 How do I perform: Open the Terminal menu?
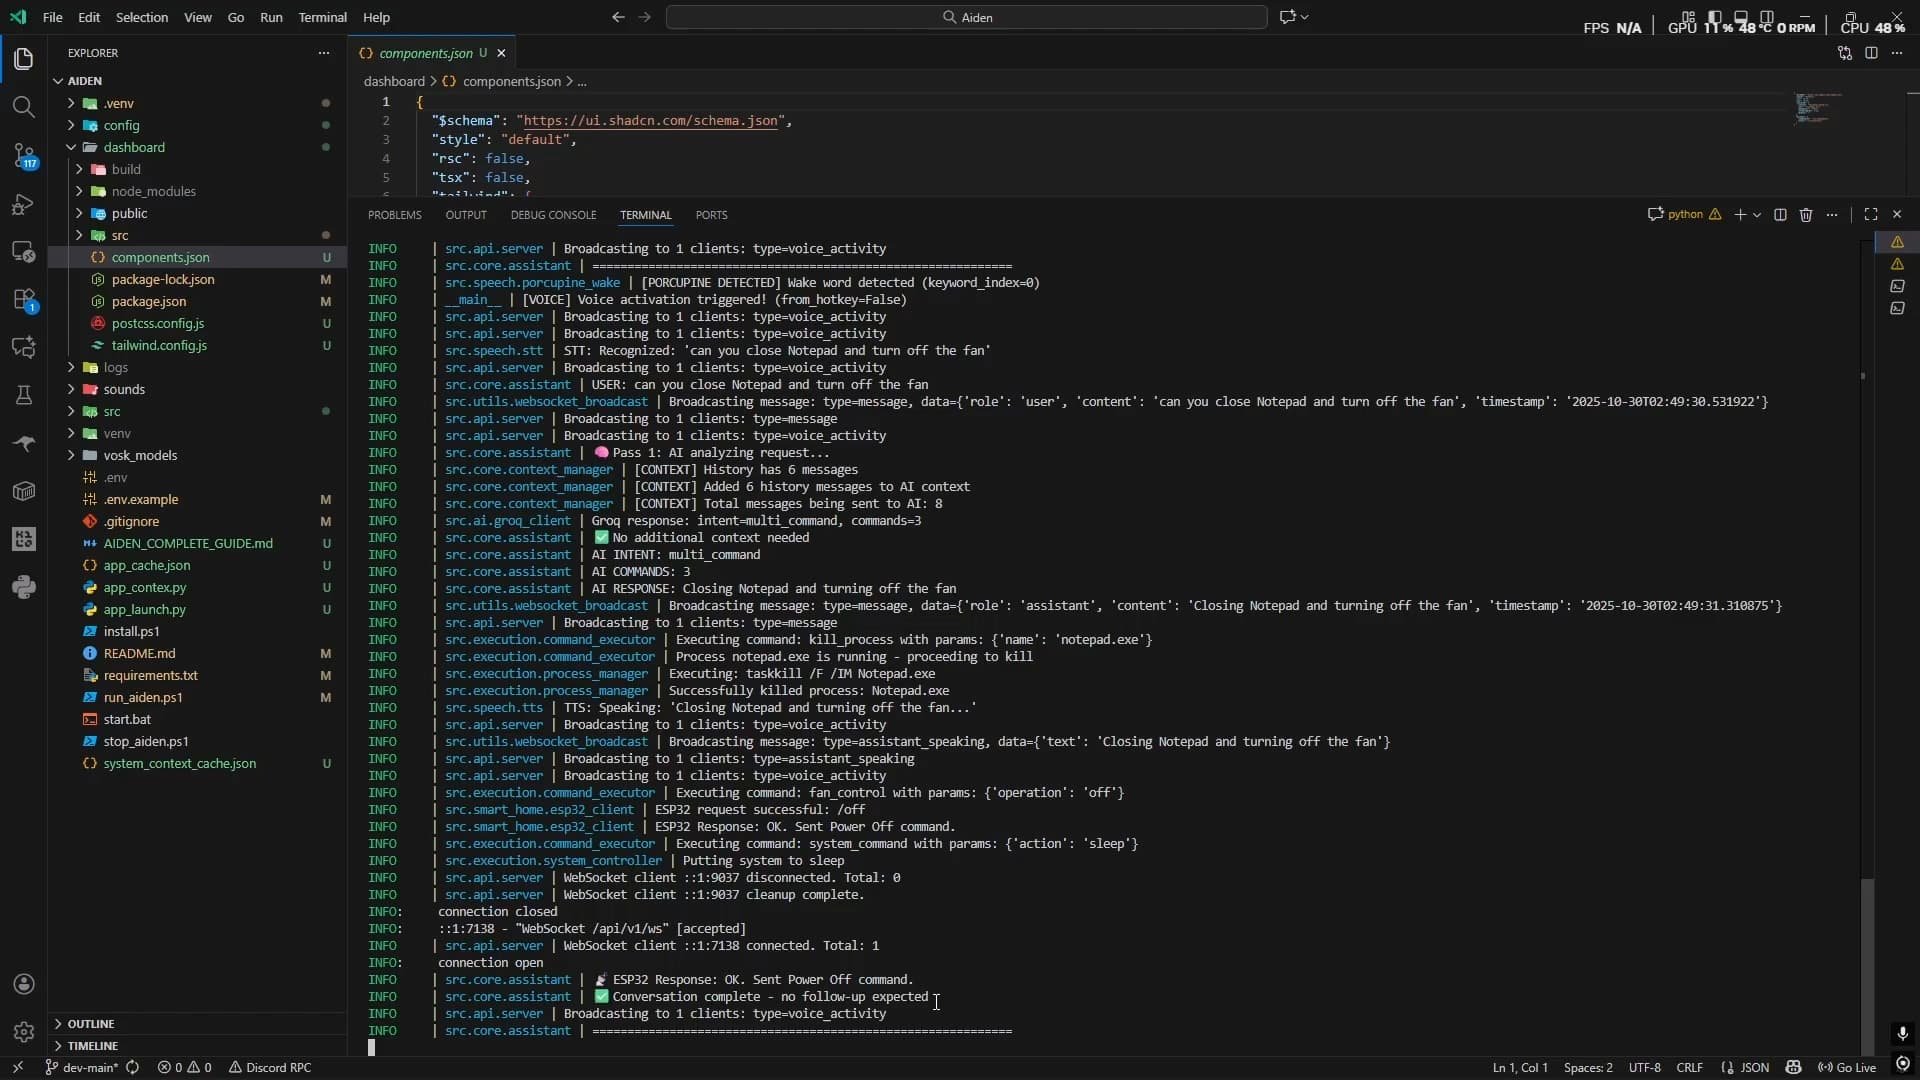322,17
